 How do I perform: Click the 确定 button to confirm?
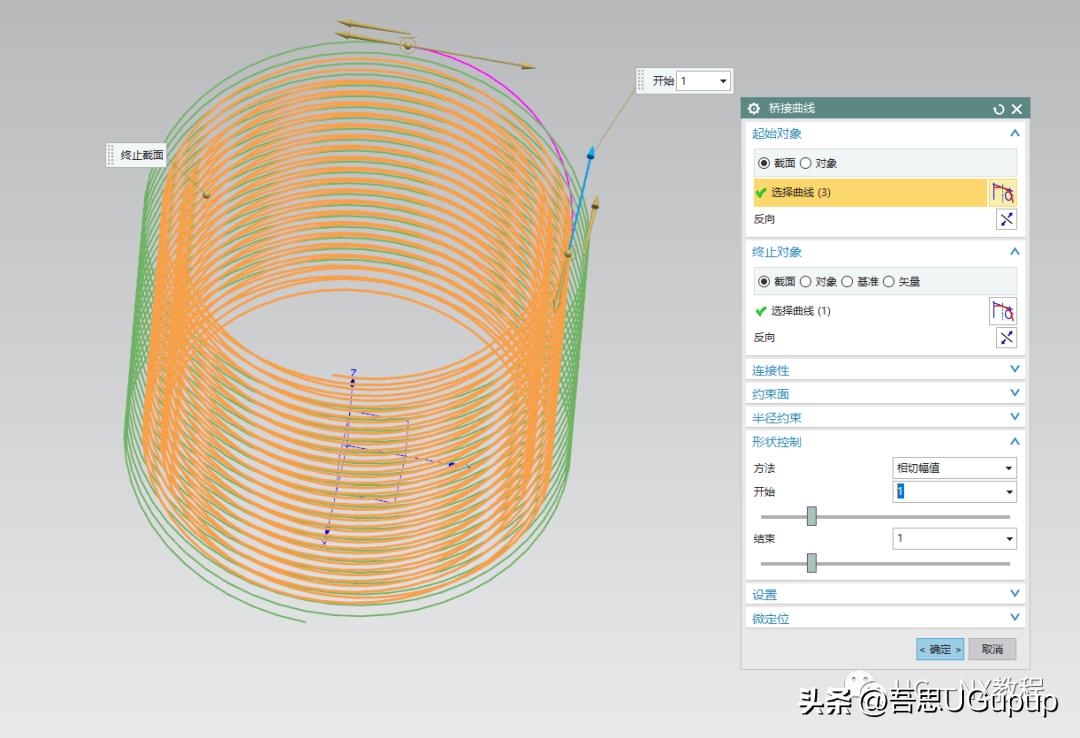(x=938, y=649)
